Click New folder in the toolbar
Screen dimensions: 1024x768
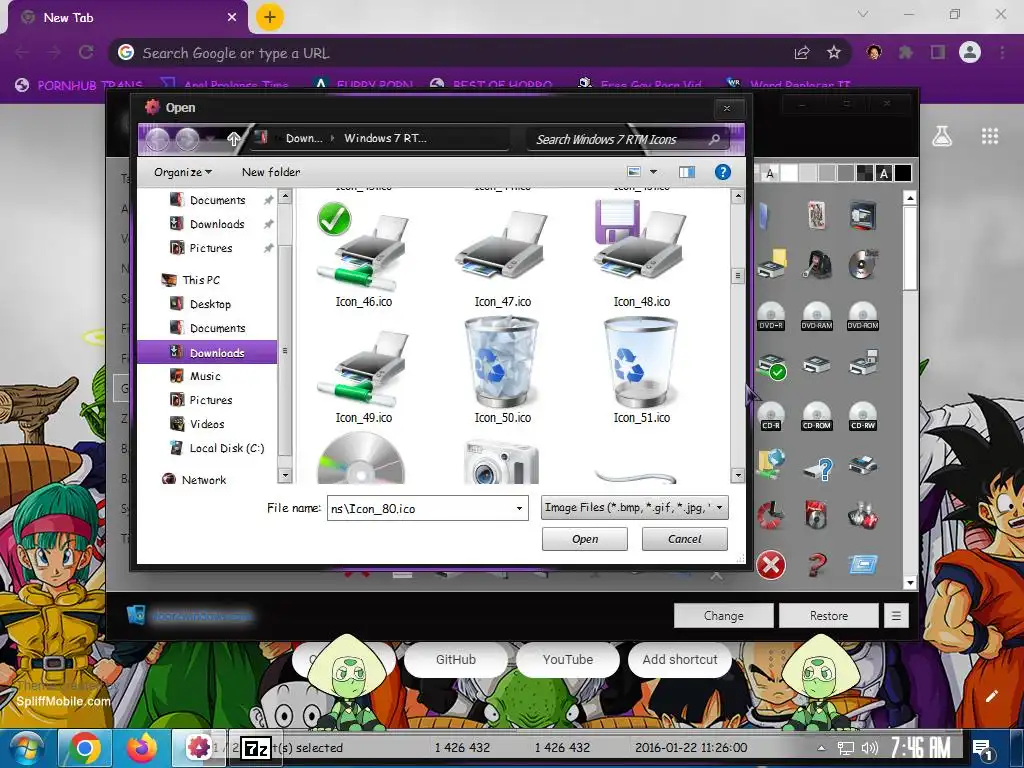tap(271, 172)
